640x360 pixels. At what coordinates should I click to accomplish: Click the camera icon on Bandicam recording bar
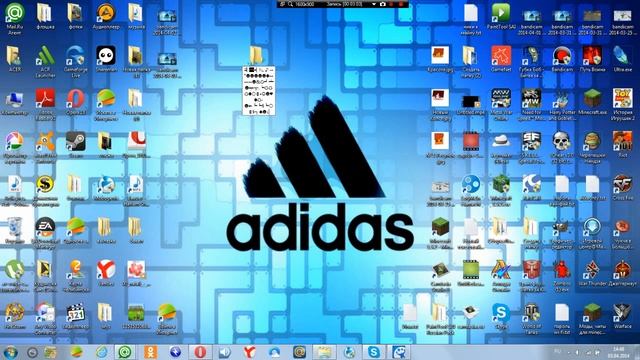point(382,4)
